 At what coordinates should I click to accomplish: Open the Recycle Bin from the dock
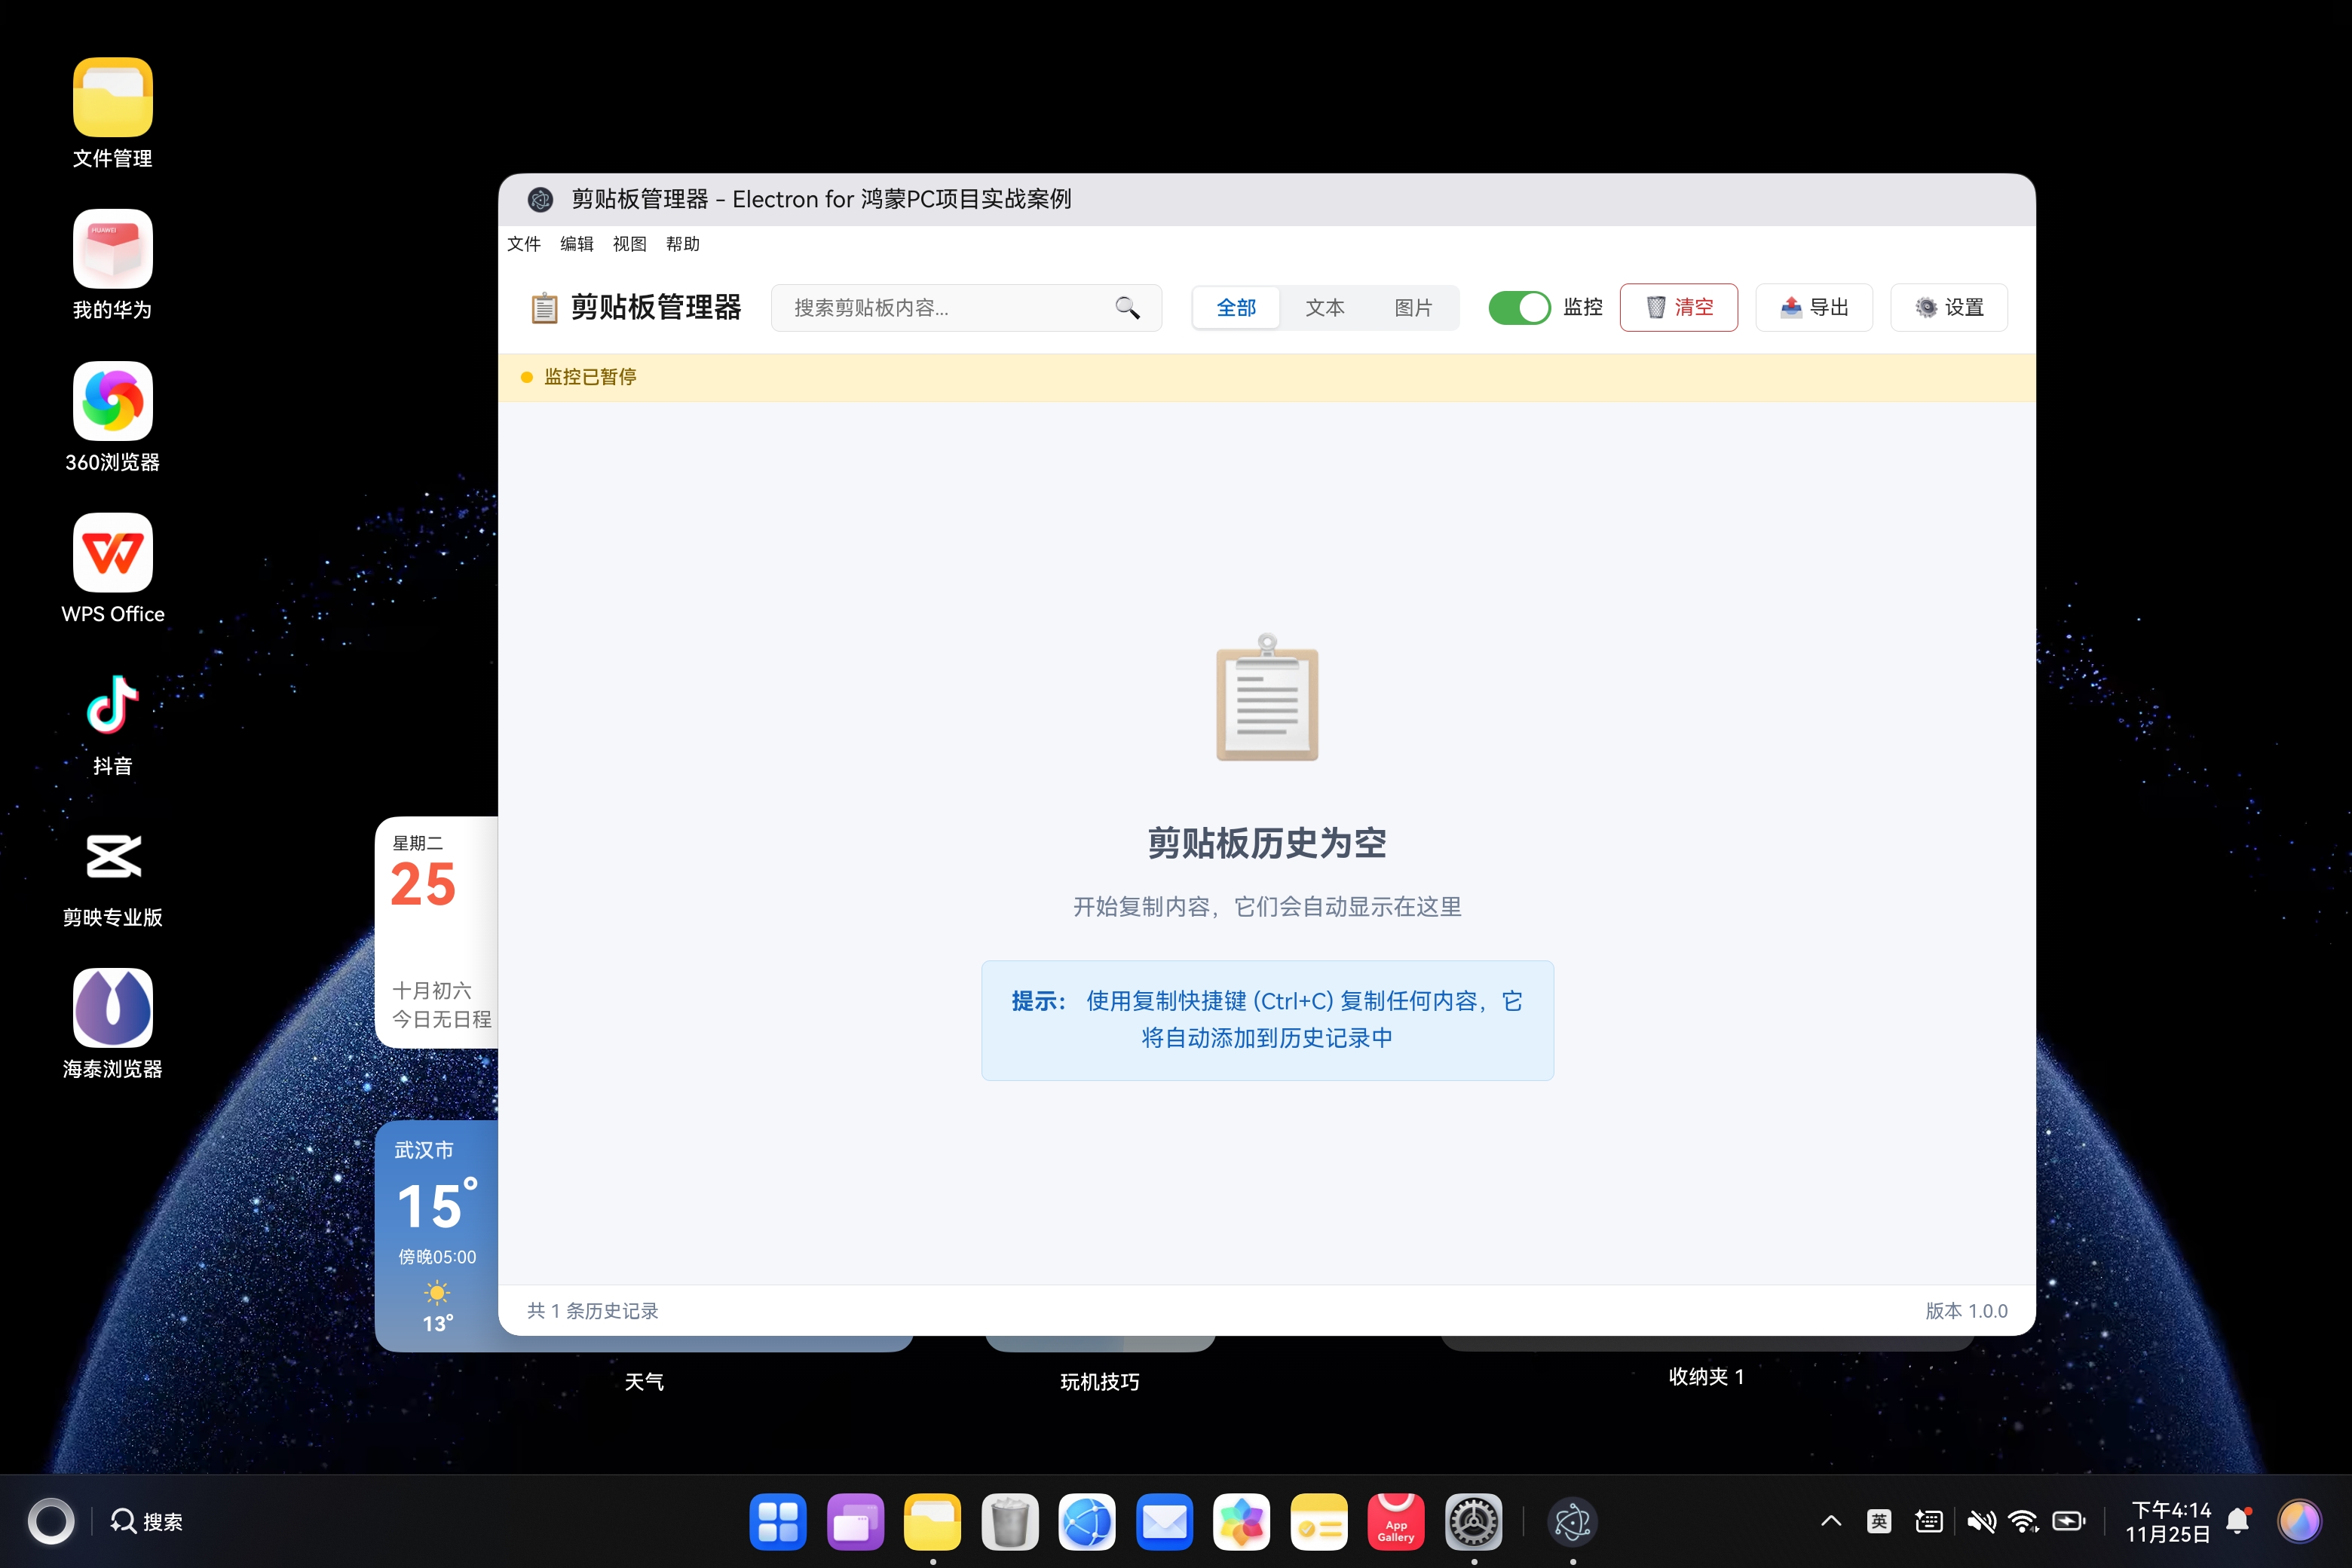coord(1010,1522)
